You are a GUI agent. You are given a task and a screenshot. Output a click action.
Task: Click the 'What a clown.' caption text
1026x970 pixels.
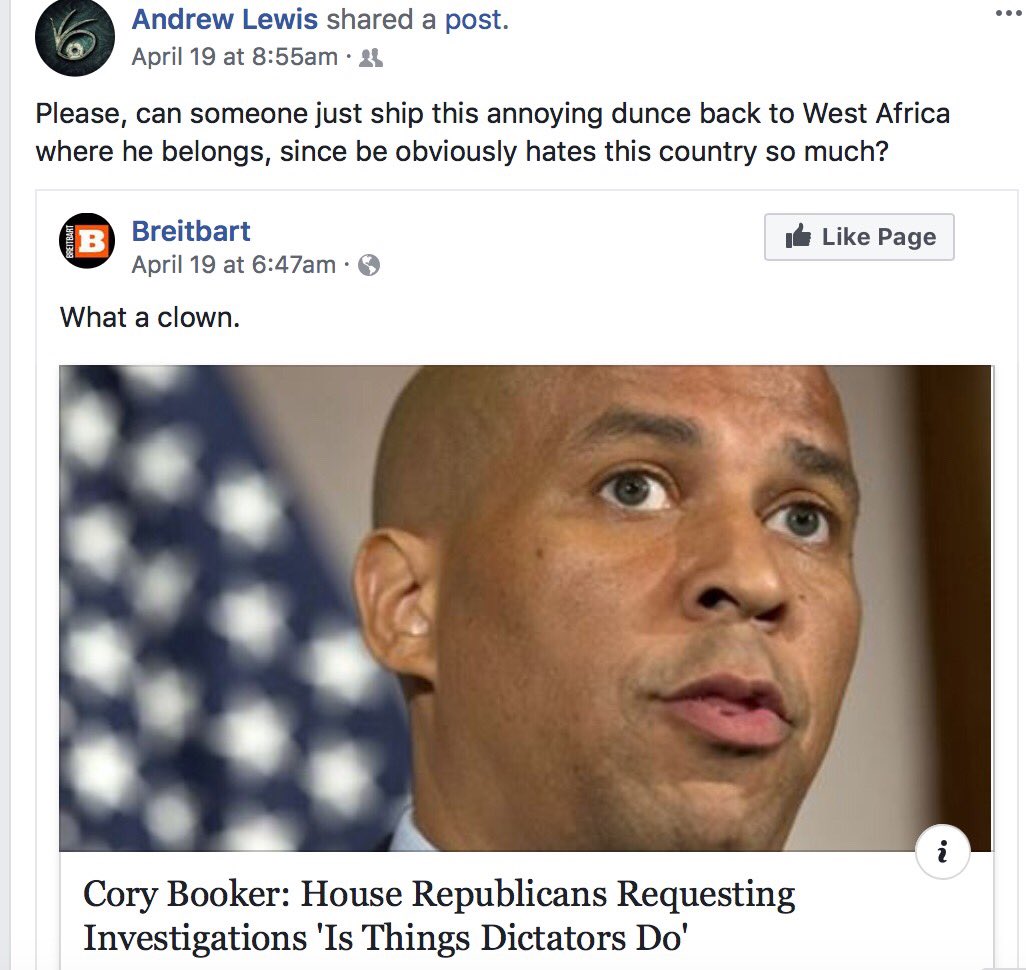(150, 317)
